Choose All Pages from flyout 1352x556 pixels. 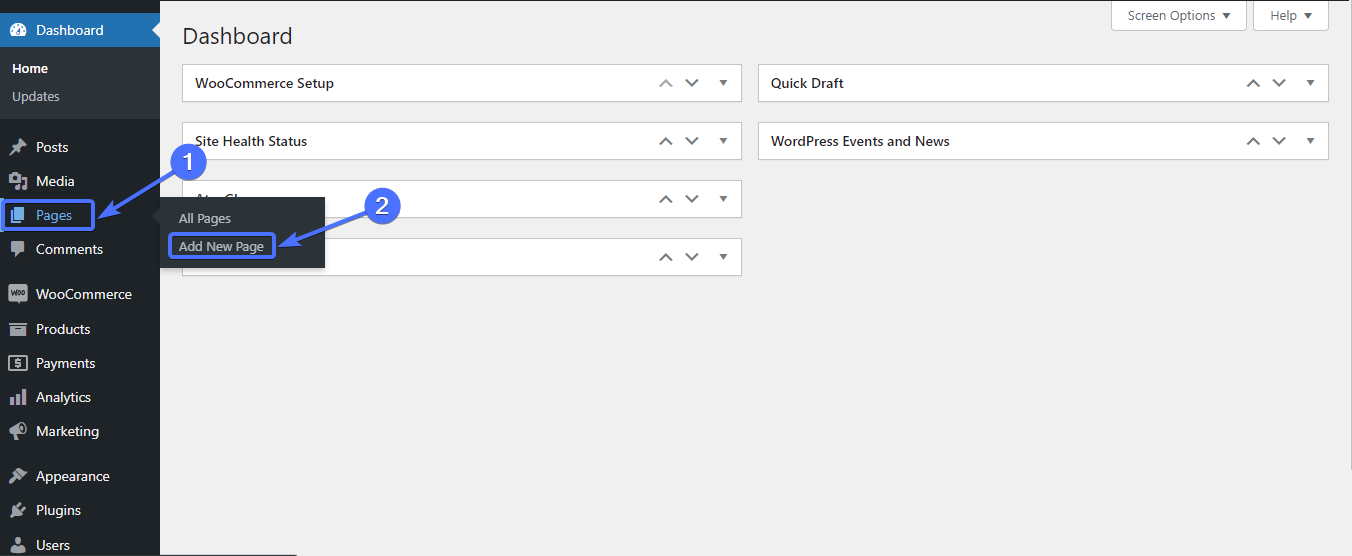[205, 218]
